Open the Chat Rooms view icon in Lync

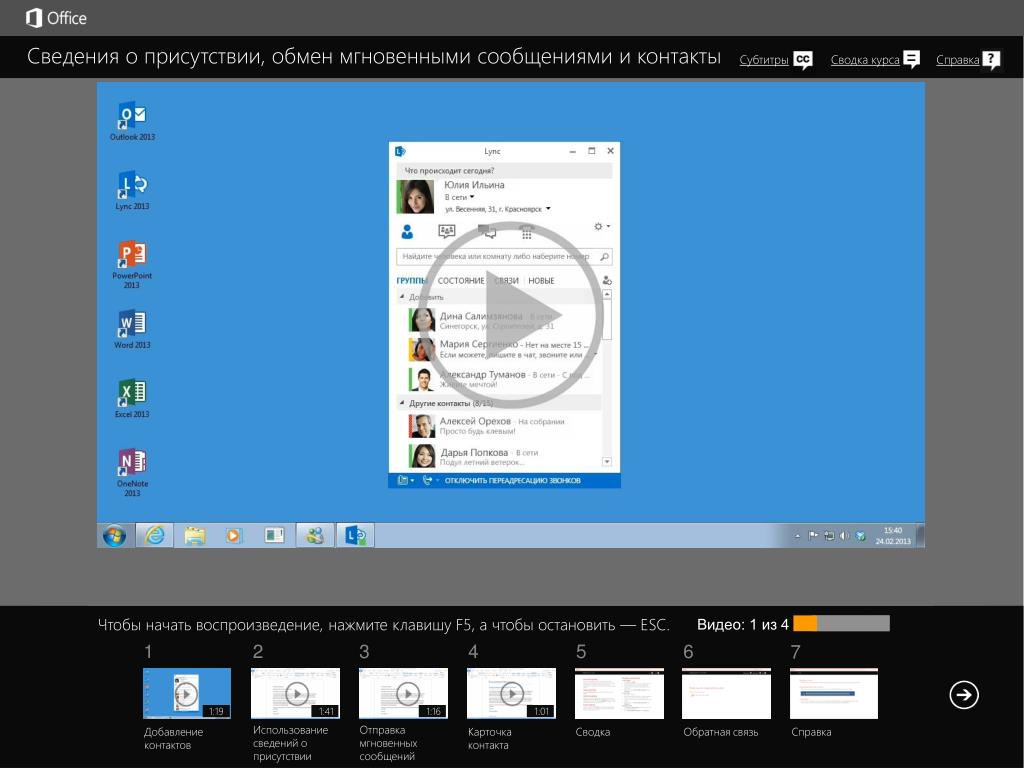[447, 231]
